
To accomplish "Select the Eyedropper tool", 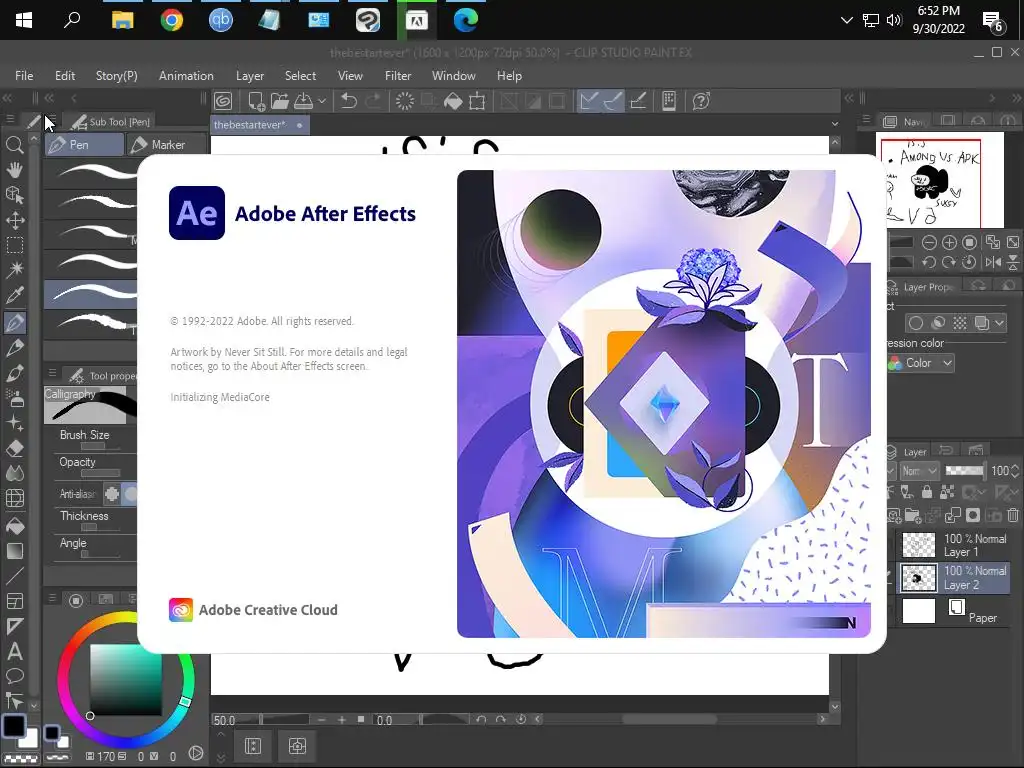I will click(14, 295).
